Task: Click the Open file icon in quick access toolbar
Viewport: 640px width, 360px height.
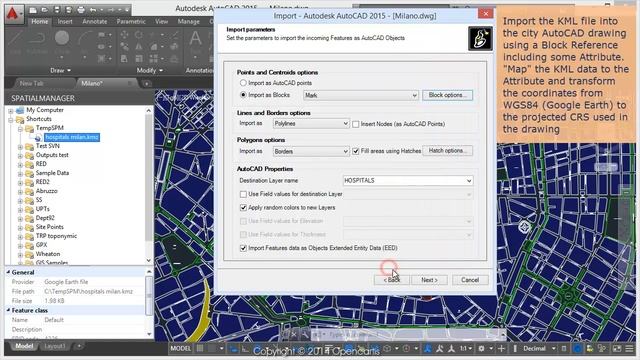Action: pos(44,10)
